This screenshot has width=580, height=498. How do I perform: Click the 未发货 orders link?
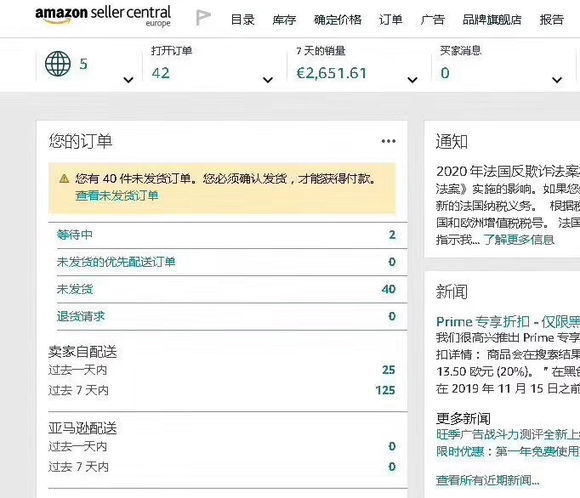(x=75, y=289)
